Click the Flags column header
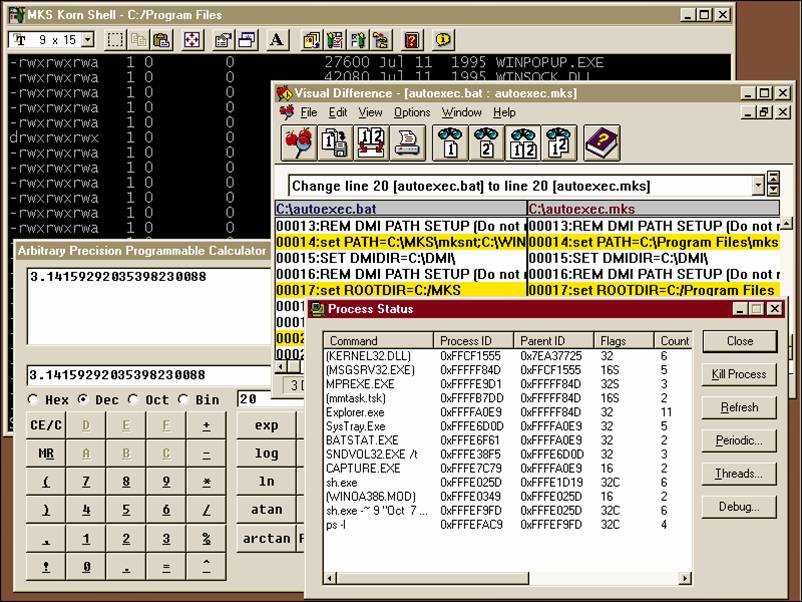Screen dimensions: 802x602 coord(624,341)
